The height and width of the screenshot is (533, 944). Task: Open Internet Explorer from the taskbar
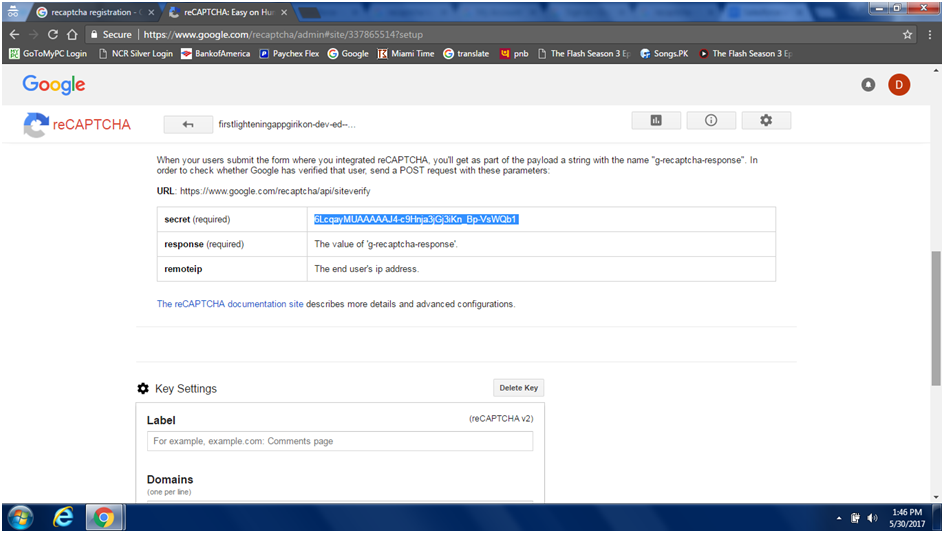(x=61, y=517)
